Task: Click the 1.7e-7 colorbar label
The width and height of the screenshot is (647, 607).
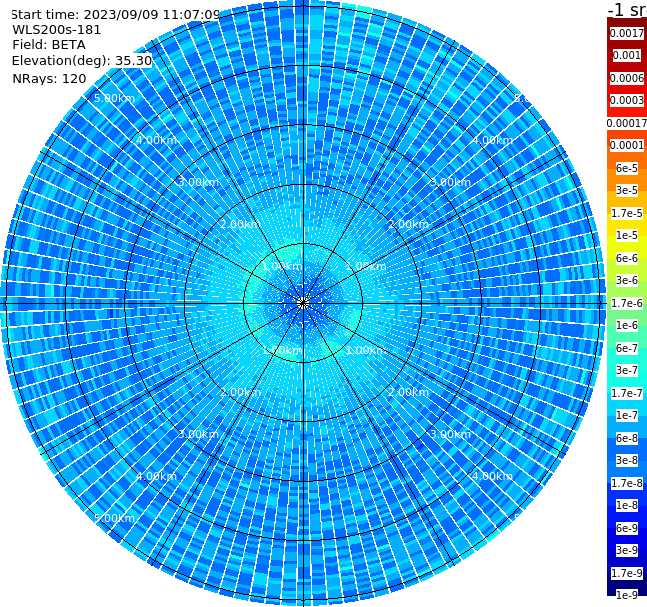Action: click(x=627, y=393)
